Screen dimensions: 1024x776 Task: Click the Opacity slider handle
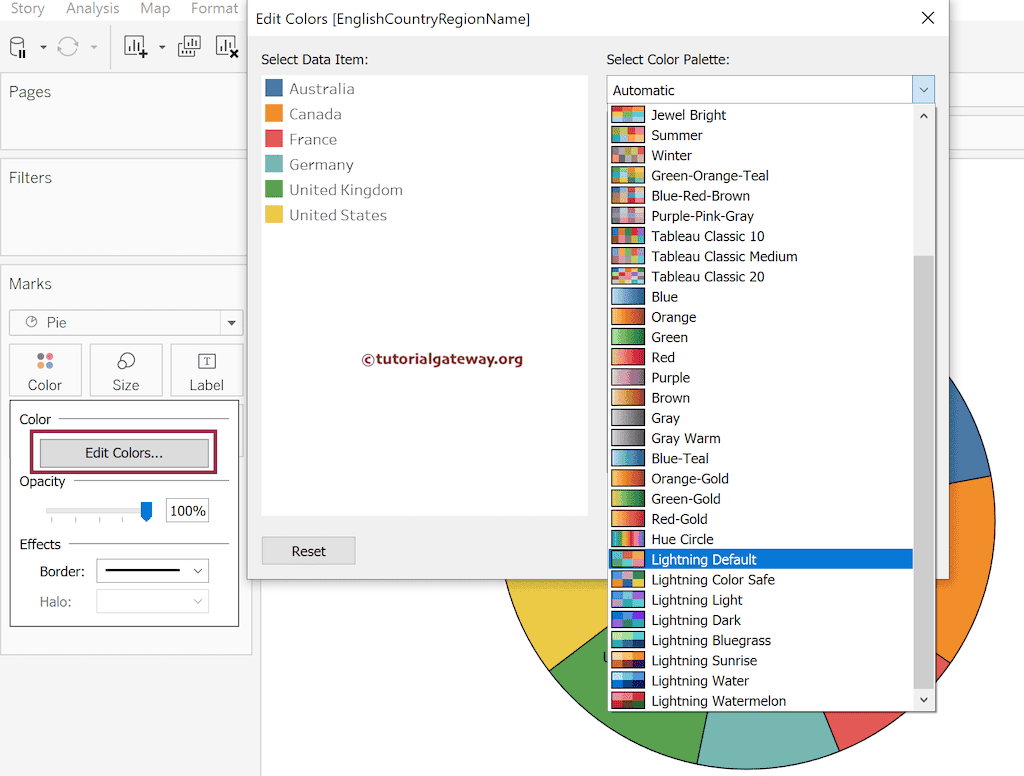coord(146,512)
